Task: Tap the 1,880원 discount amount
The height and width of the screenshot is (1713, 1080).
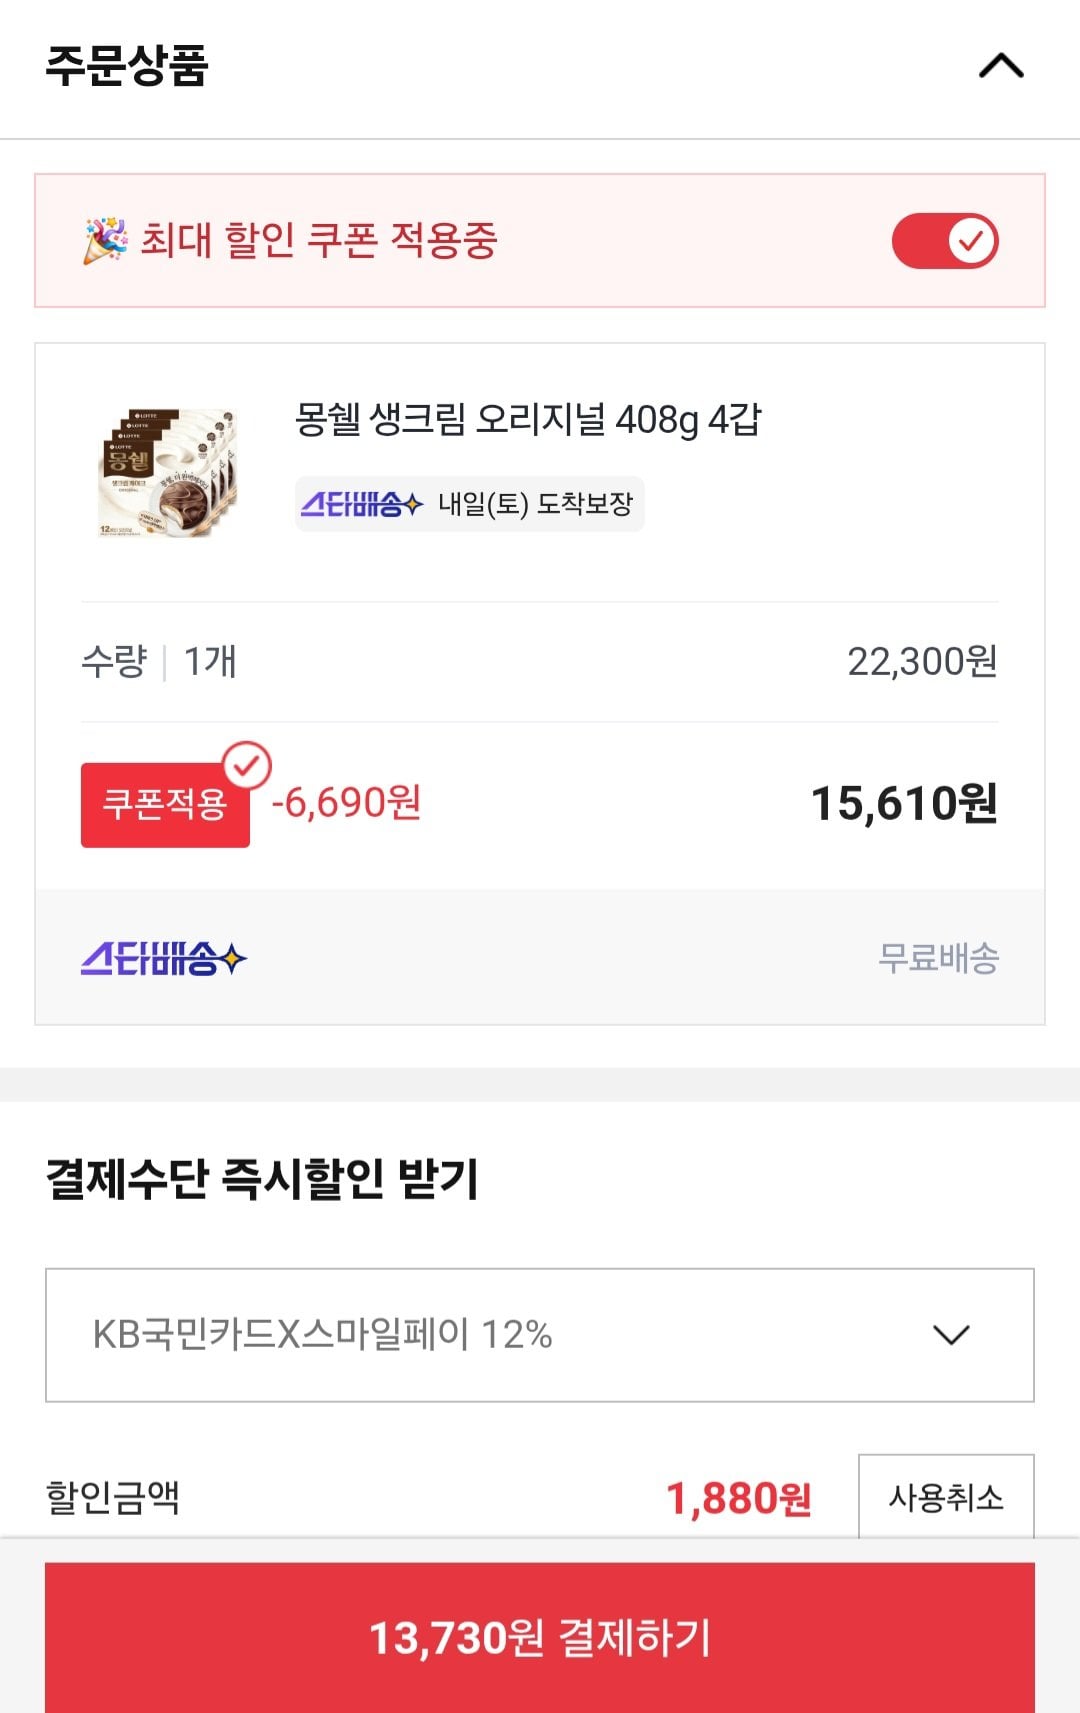Action: (x=738, y=1498)
